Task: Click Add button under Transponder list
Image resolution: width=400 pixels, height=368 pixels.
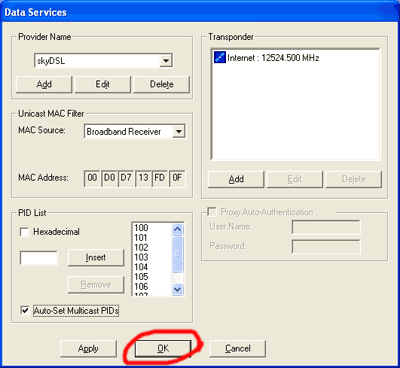Action: coord(236,179)
